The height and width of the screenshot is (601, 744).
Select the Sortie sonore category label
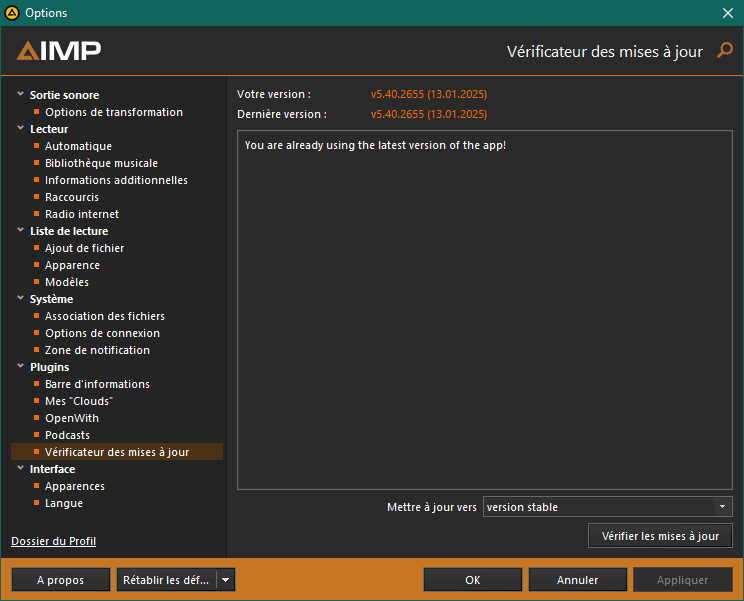65,95
